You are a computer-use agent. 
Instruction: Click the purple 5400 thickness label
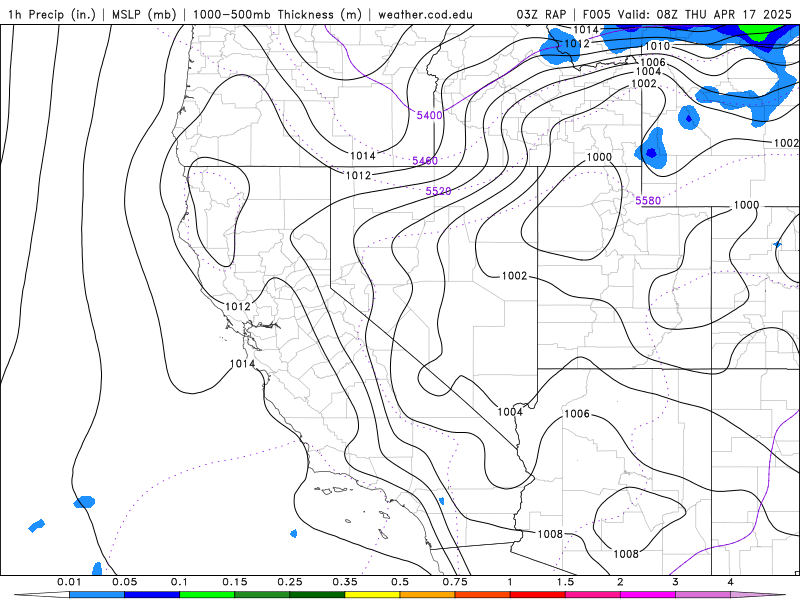tap(429, 115)
